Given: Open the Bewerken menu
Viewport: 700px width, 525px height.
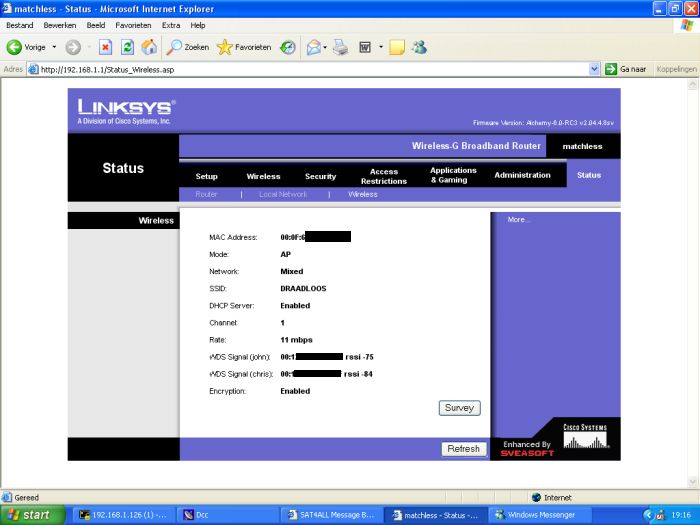Looking at the screenshot, I should 60,25.
